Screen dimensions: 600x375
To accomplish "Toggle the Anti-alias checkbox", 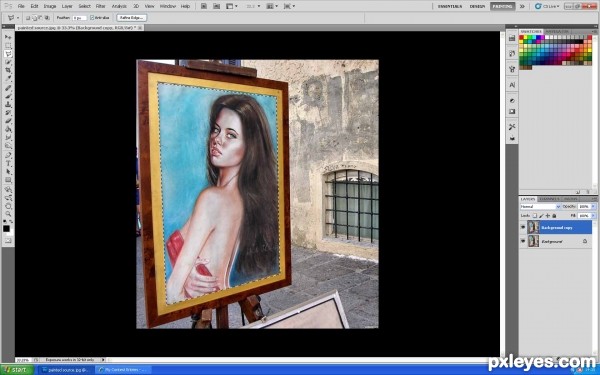I will click(x=92, y=18).
